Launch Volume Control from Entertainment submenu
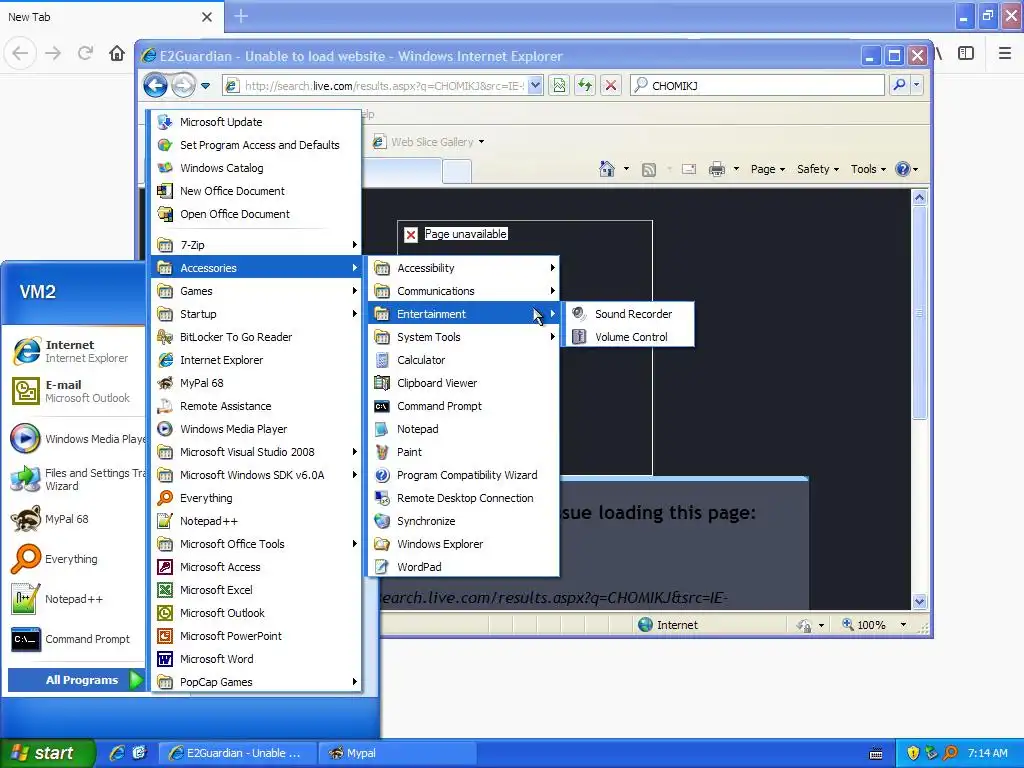This screenshot has width=1024, height=768. coord(629,337)
